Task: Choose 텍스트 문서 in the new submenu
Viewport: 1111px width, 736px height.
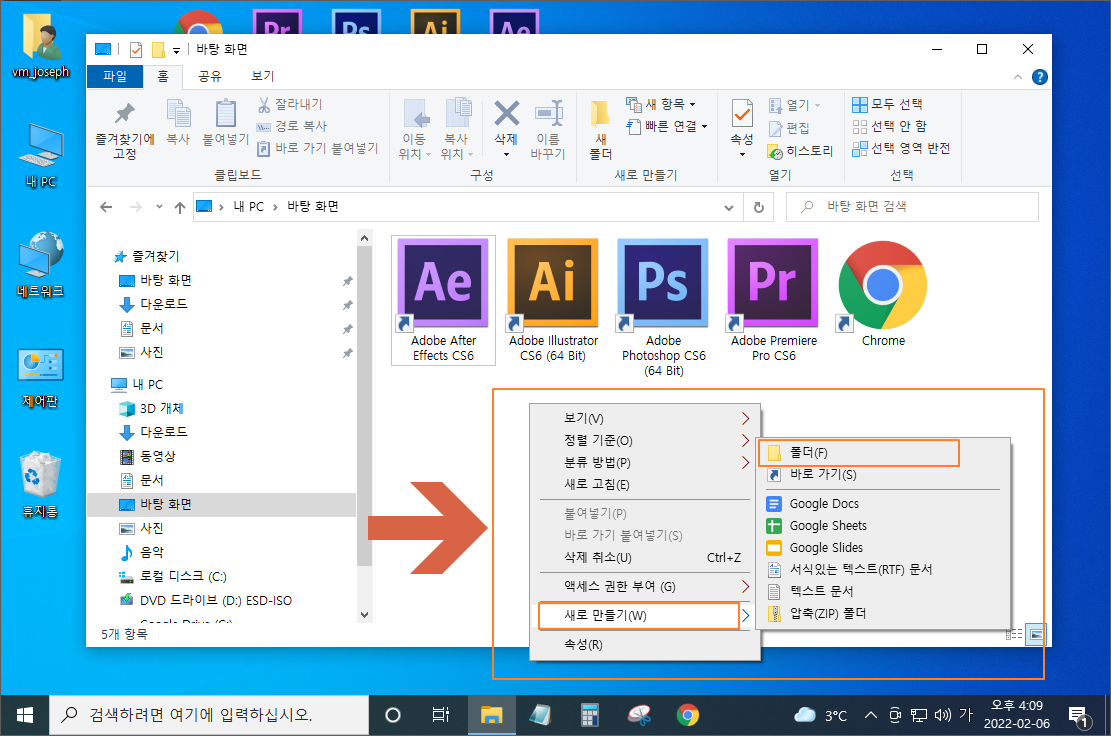Action: (883, 591)
